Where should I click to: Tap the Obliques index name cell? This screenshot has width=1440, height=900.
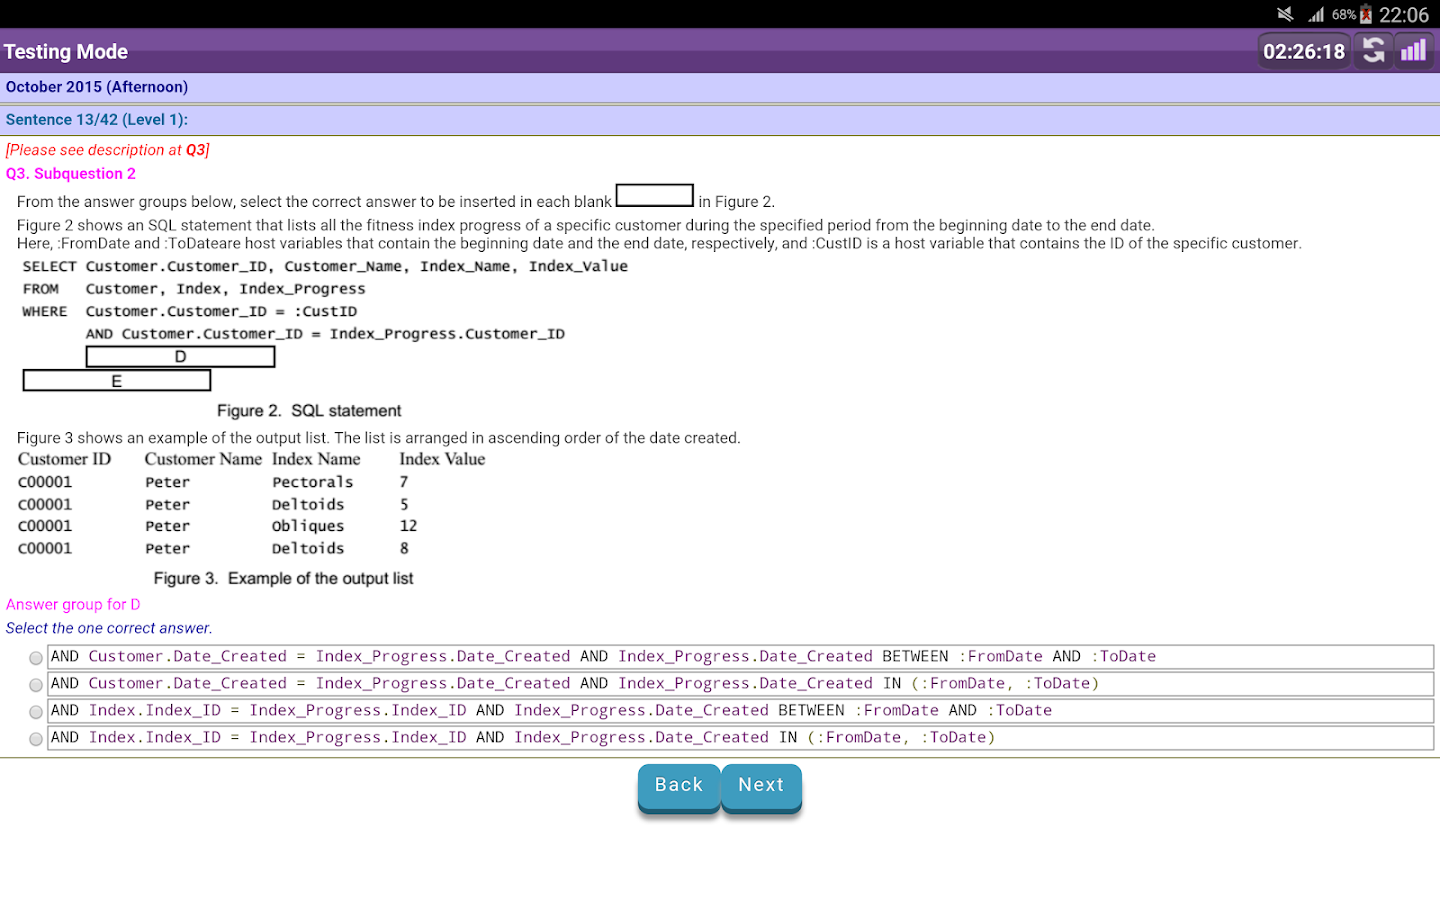[308, 526]
